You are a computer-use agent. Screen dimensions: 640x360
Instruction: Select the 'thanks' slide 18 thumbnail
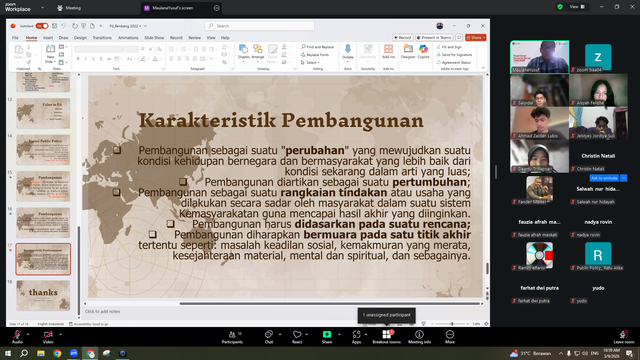click(x=43, y=296)
